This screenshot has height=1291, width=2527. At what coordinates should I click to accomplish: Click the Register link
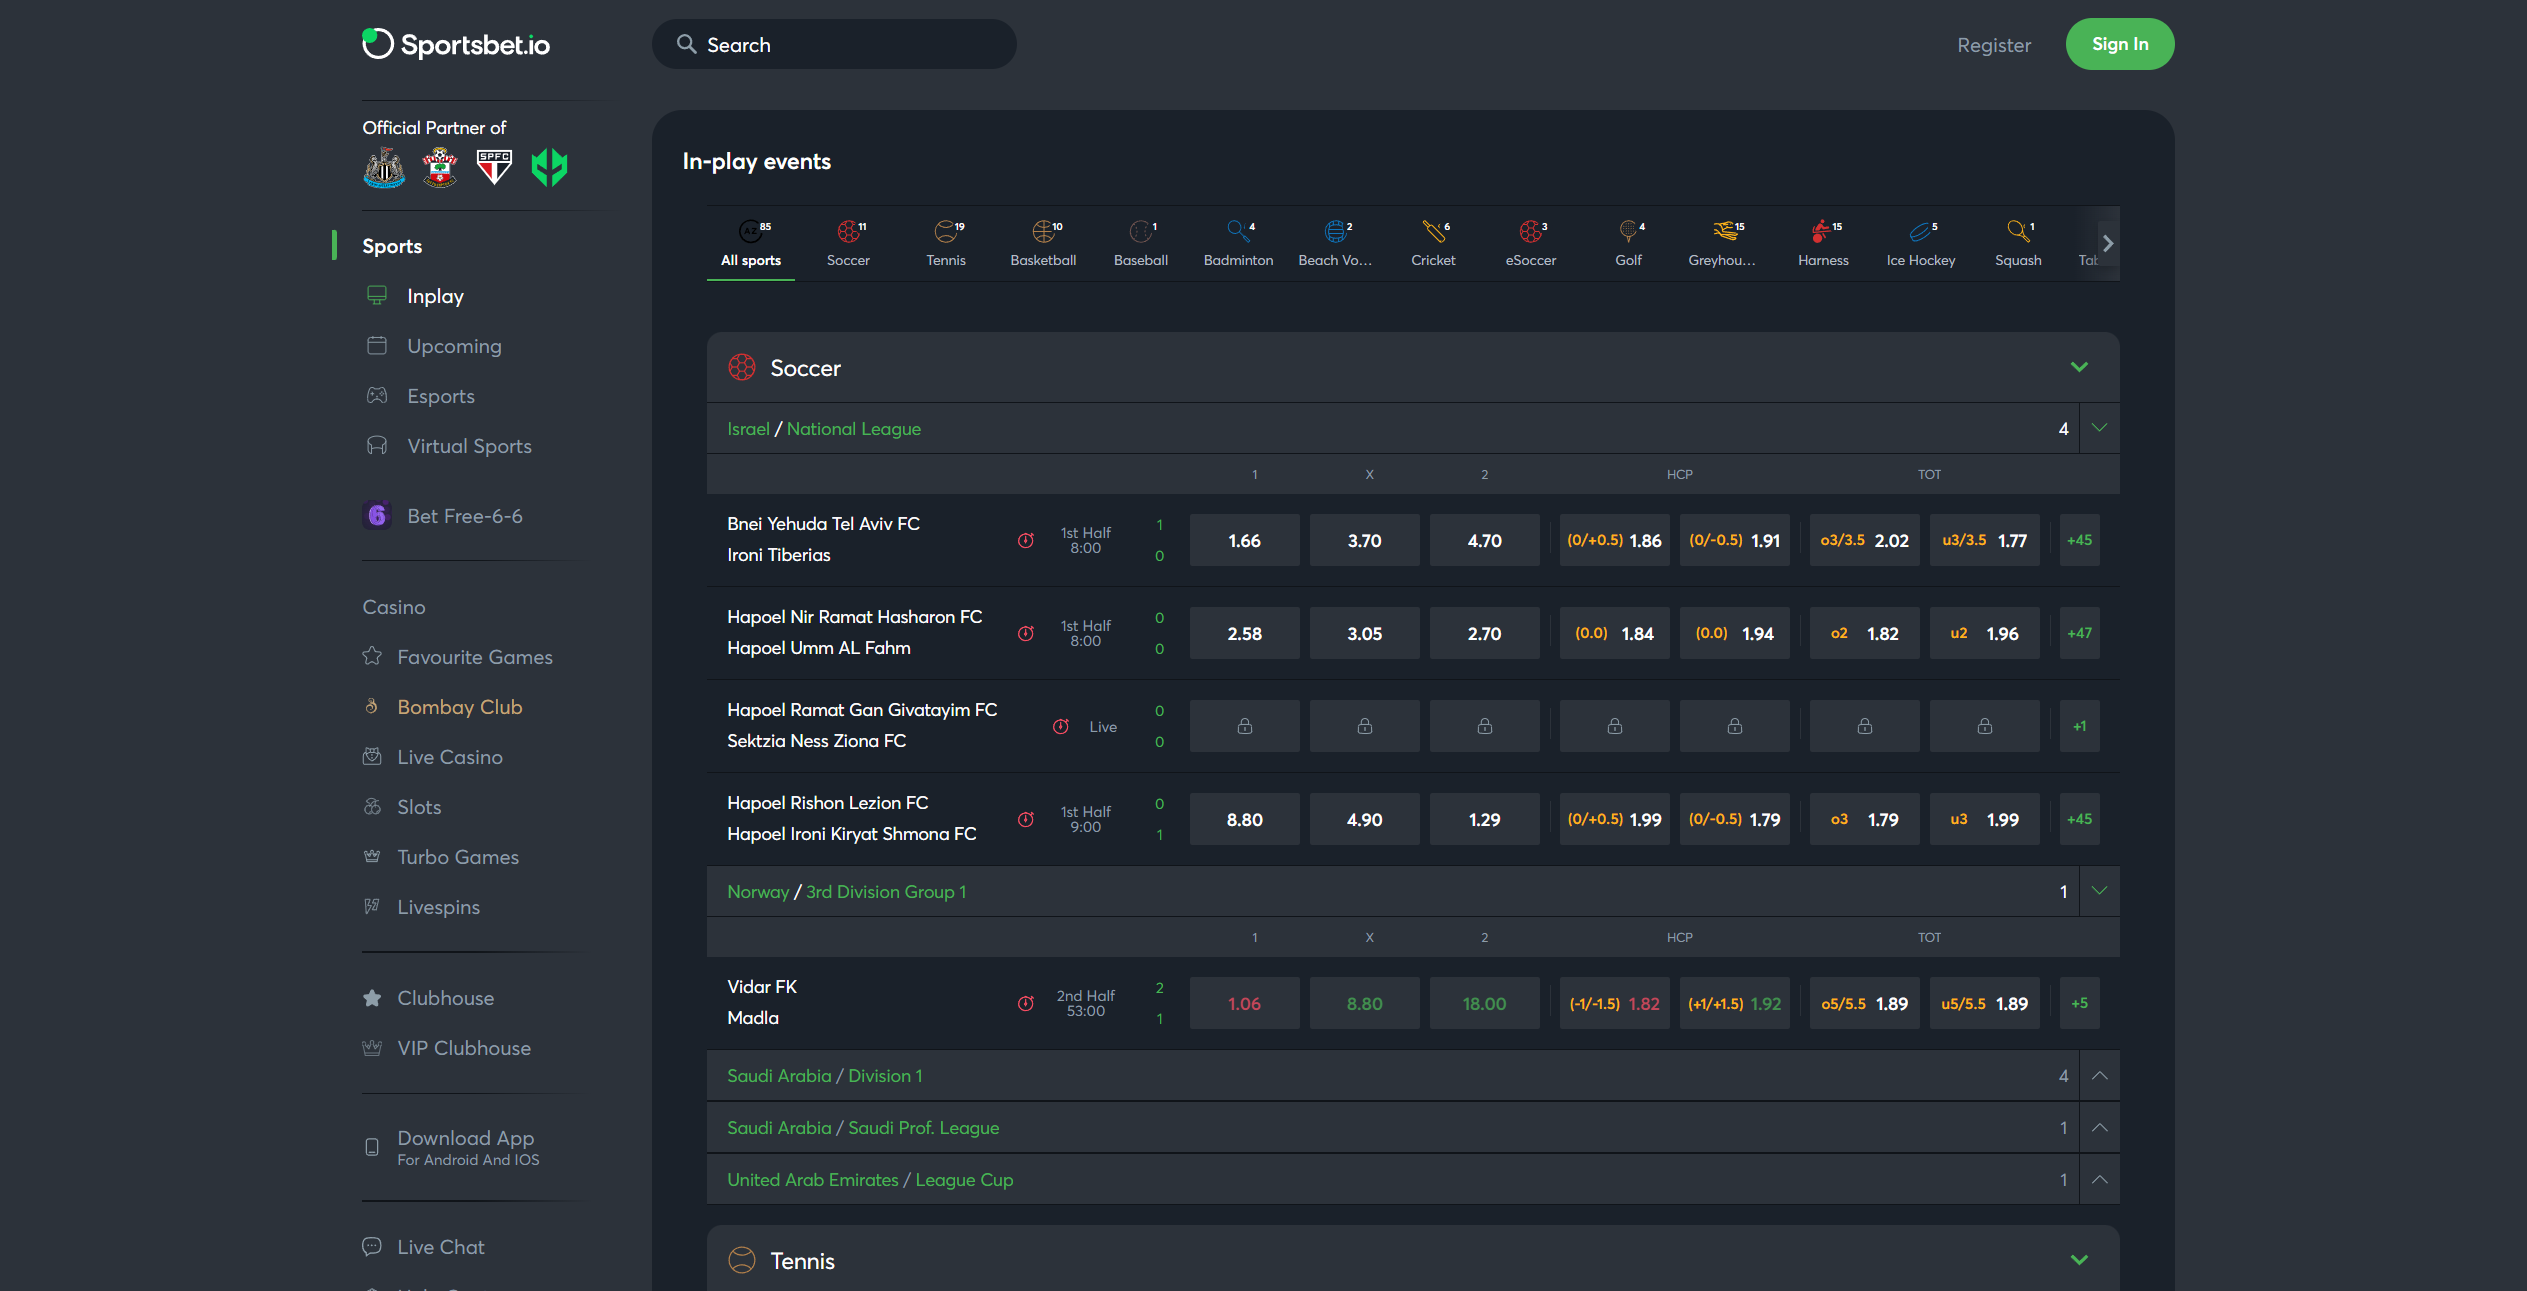point(1994,45)
